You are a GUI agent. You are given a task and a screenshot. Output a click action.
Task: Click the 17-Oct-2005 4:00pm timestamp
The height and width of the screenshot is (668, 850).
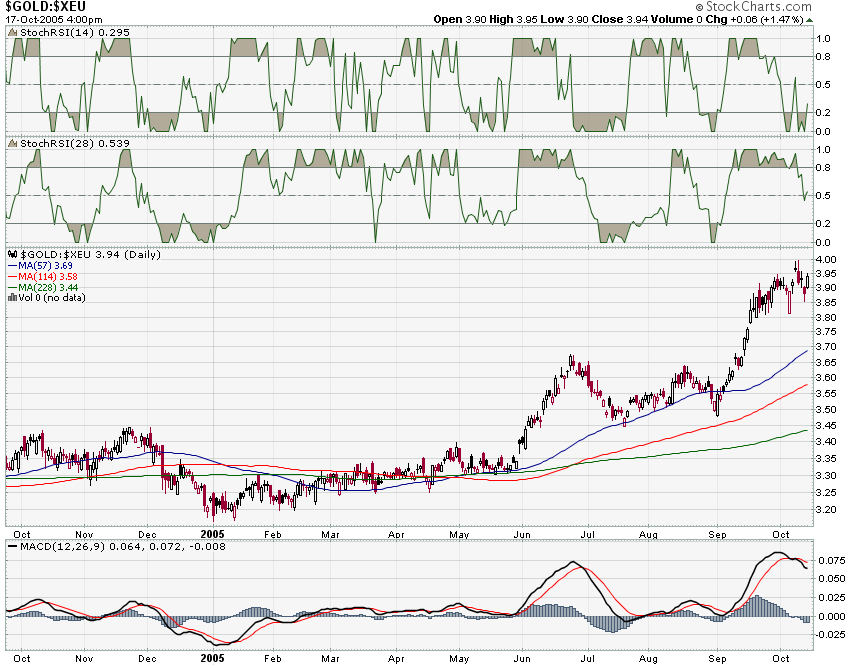52,19
